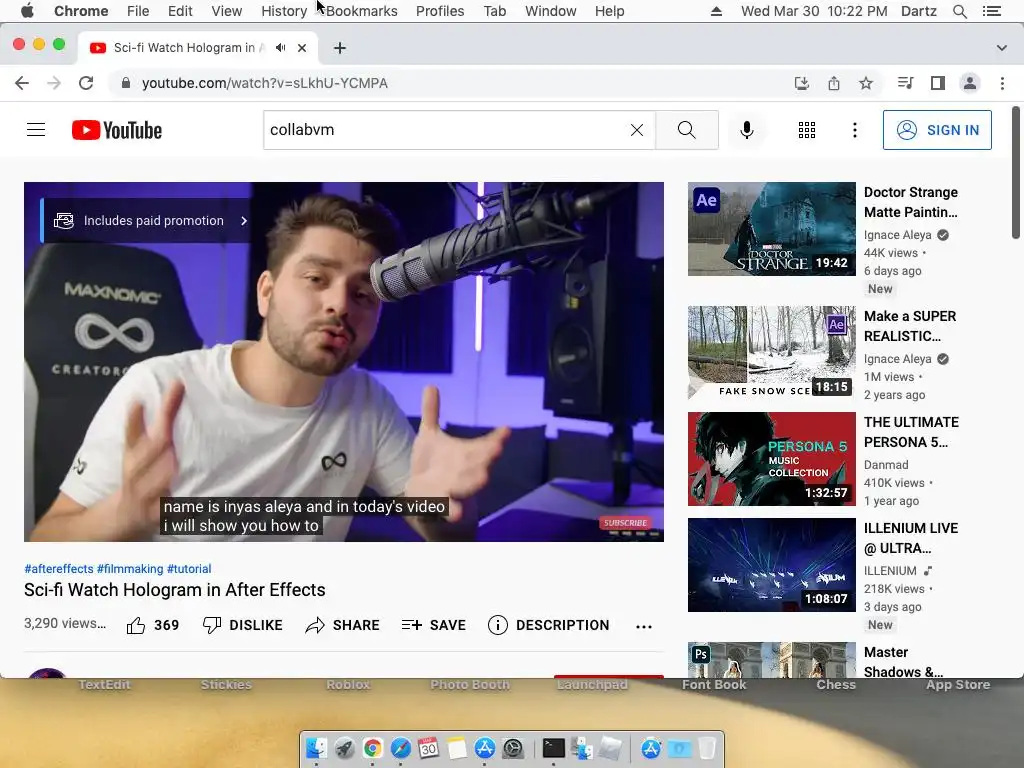This screenshot has height=768, width=1024.
Task: Open the YouTube apps grid
Action: [807, 130]
